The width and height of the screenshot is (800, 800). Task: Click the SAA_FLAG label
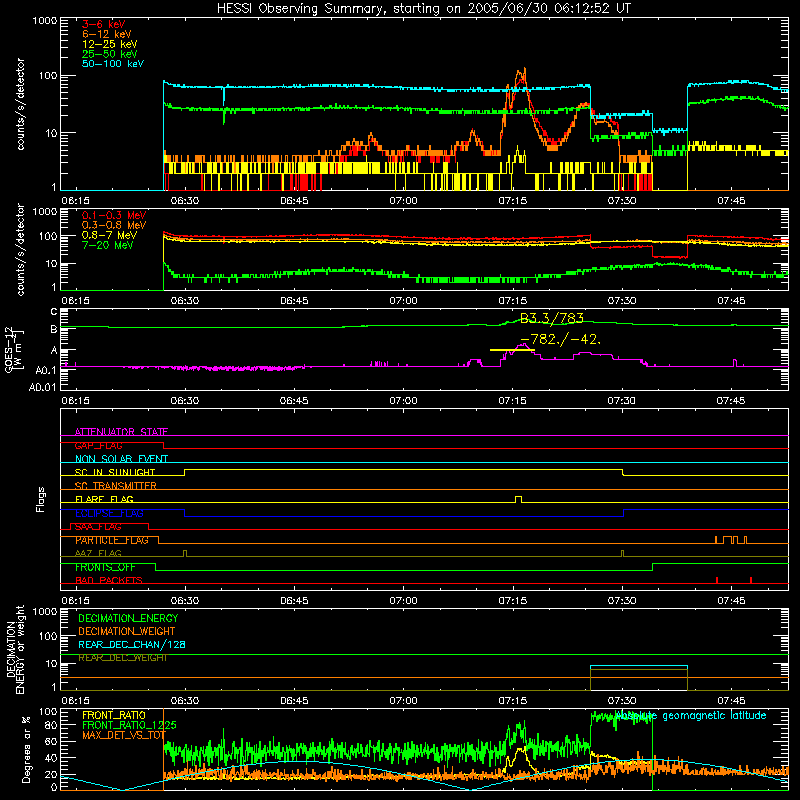pyautogui.click(x=98, y=527)
